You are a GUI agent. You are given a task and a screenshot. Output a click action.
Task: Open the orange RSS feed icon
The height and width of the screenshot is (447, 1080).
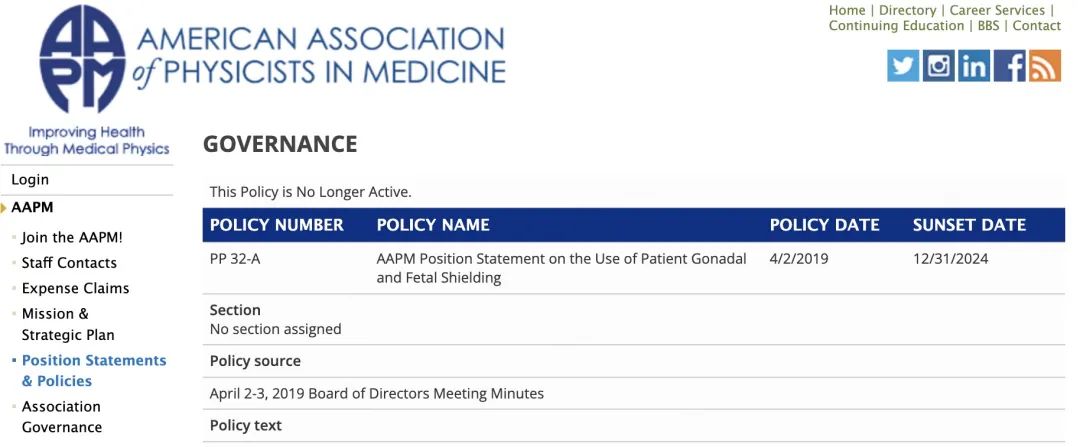[x=1045, y=66]
